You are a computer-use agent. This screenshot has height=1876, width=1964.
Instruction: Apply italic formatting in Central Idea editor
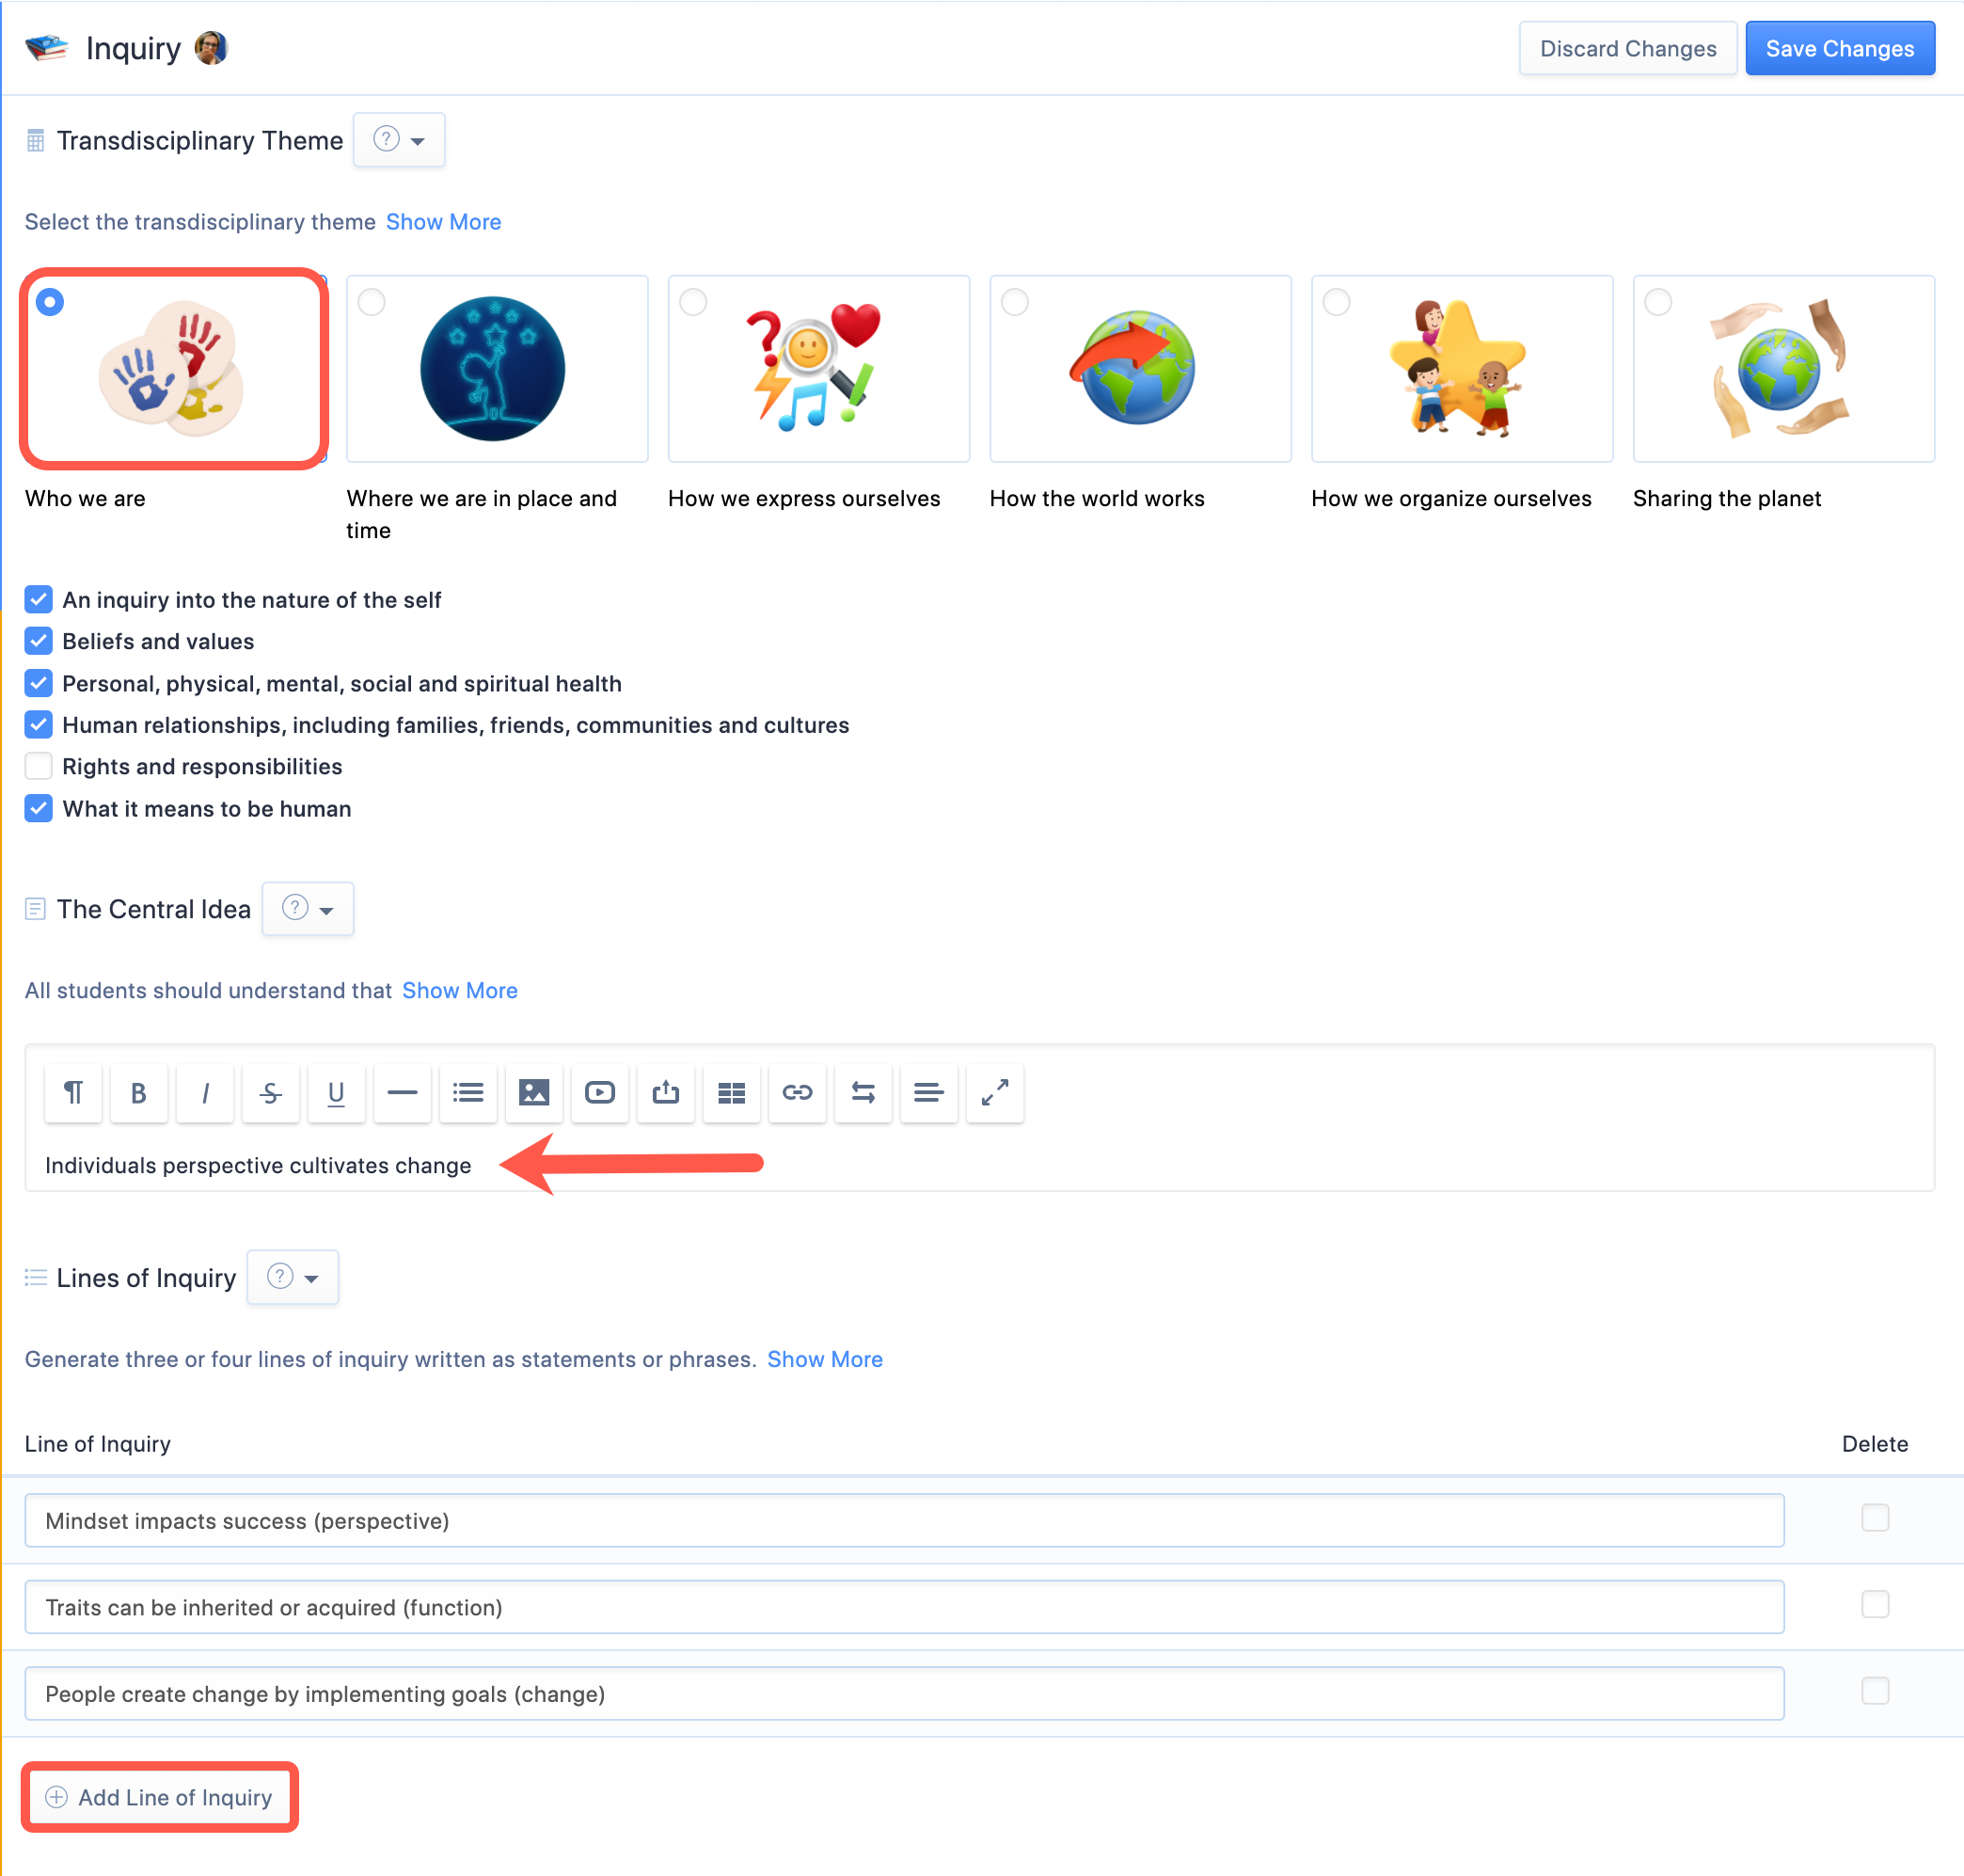coord(204,1093)
